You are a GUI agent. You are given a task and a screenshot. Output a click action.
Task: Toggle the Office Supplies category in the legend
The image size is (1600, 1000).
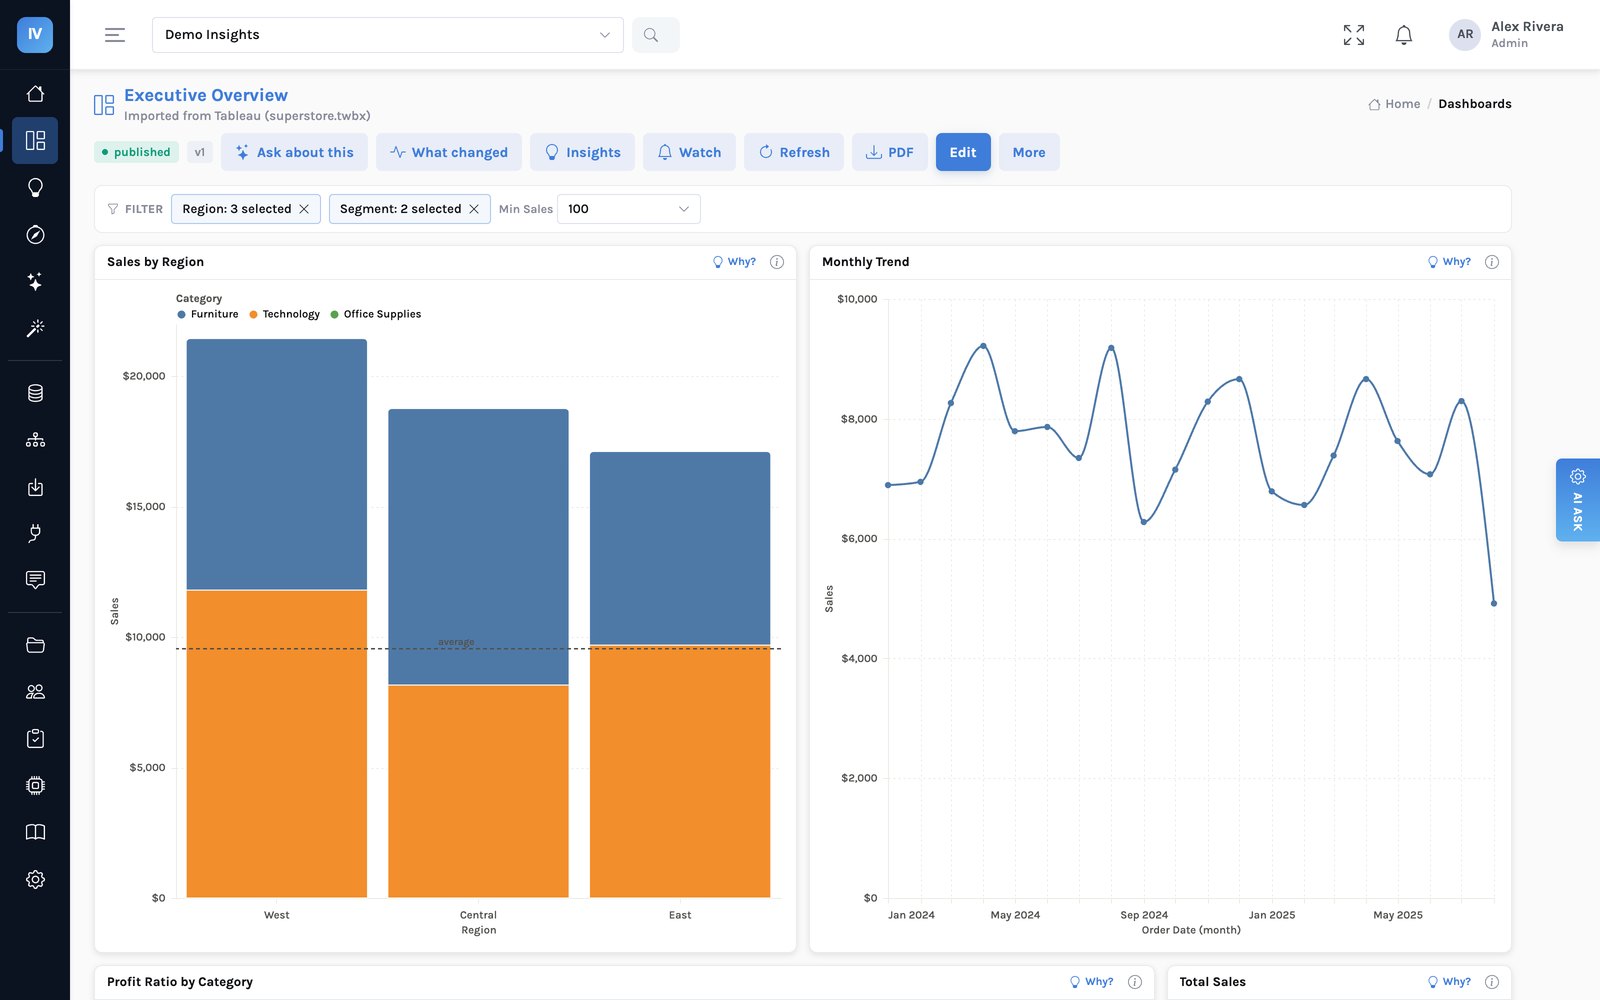tap(376, 314)
